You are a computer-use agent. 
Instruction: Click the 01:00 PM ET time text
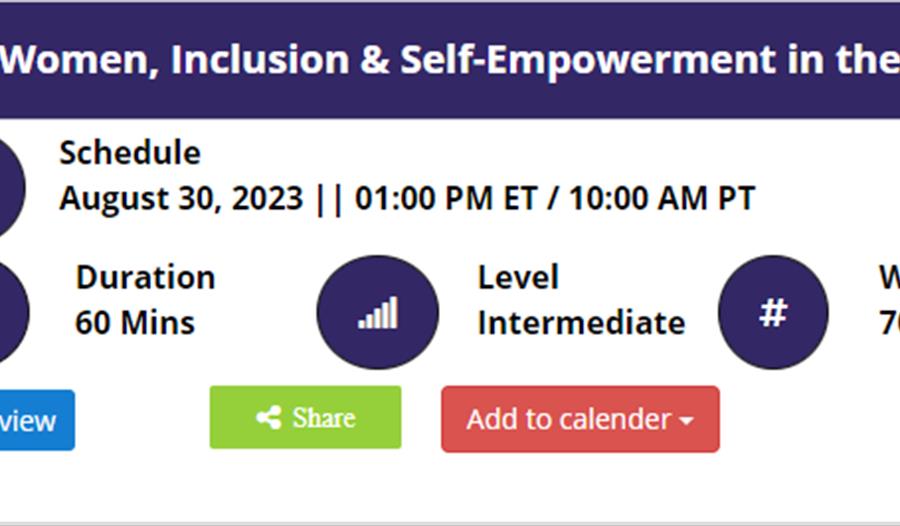tap(446, 198)
